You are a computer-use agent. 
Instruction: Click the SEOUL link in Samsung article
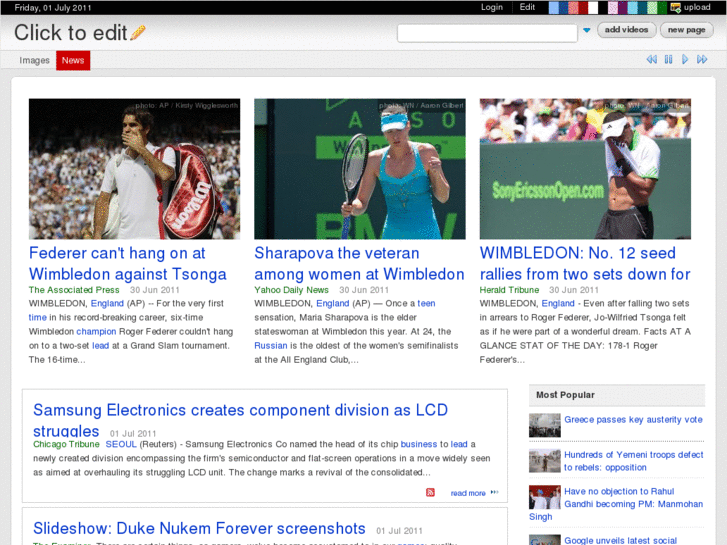point(121,444)
